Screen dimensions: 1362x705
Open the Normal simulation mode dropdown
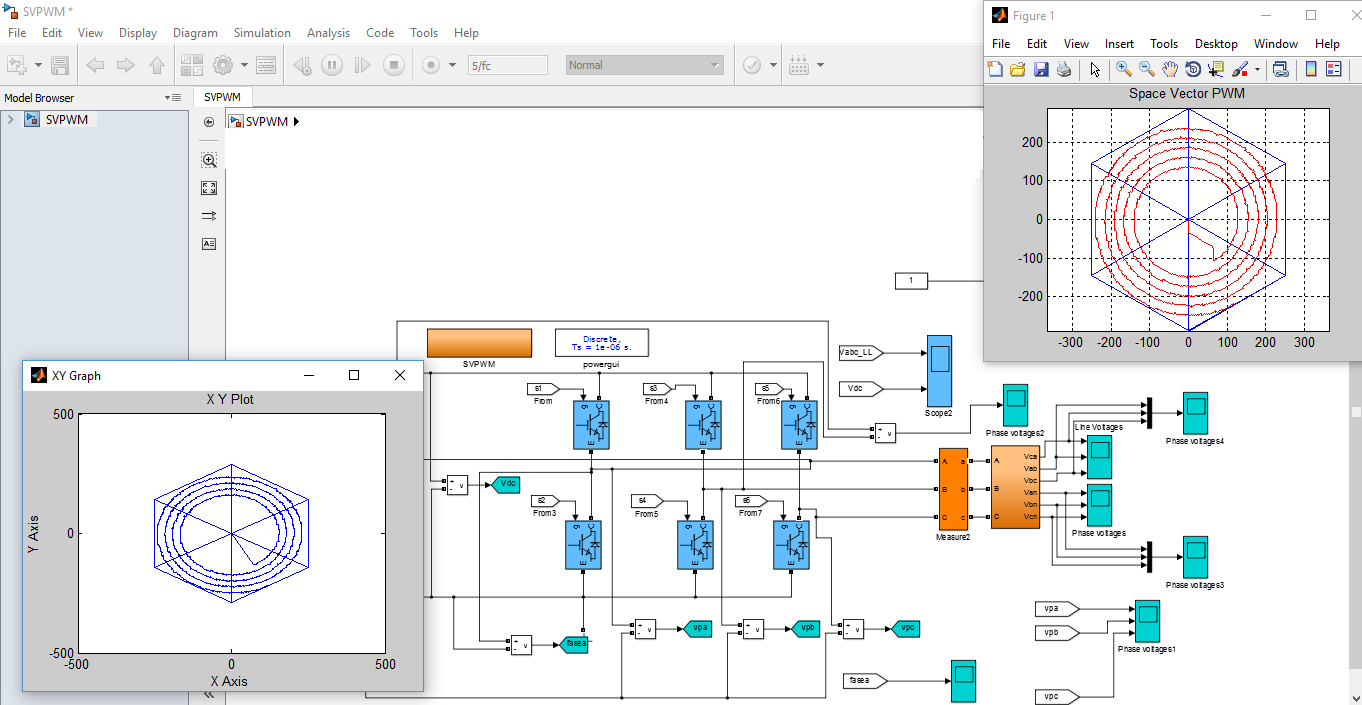(x=644, y=65)
